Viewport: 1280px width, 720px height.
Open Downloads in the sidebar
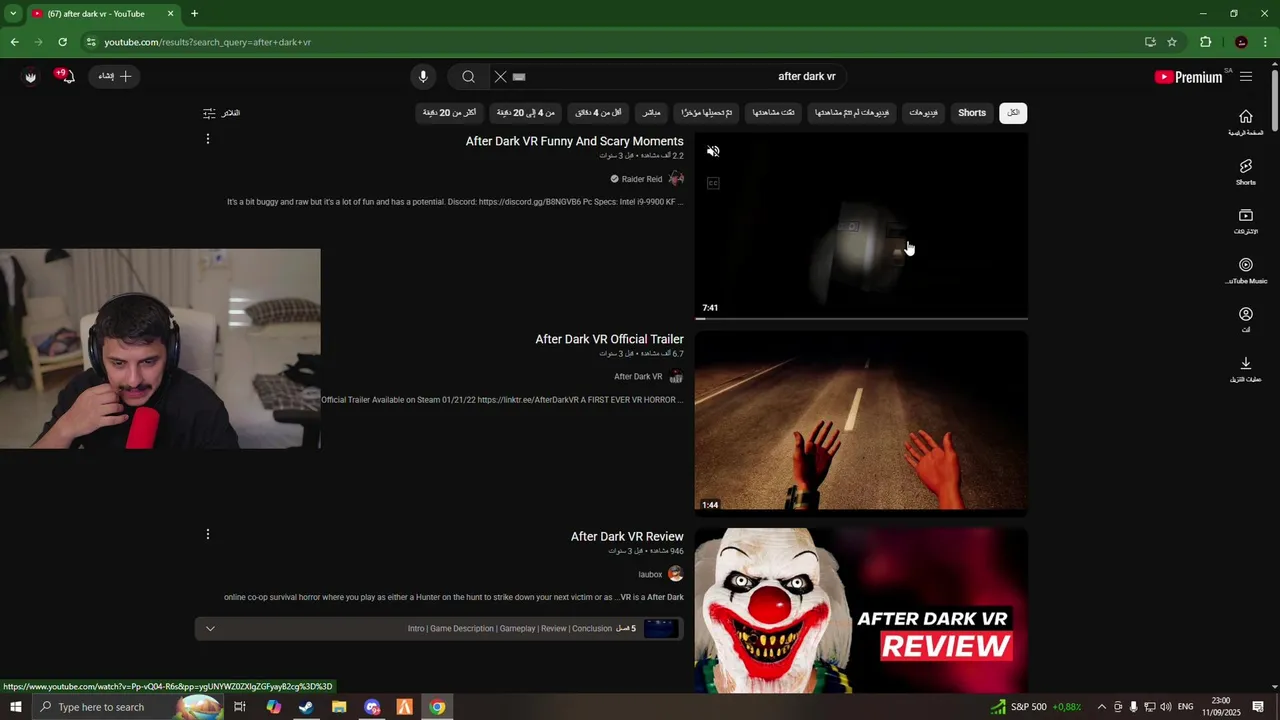point(1245,369)
